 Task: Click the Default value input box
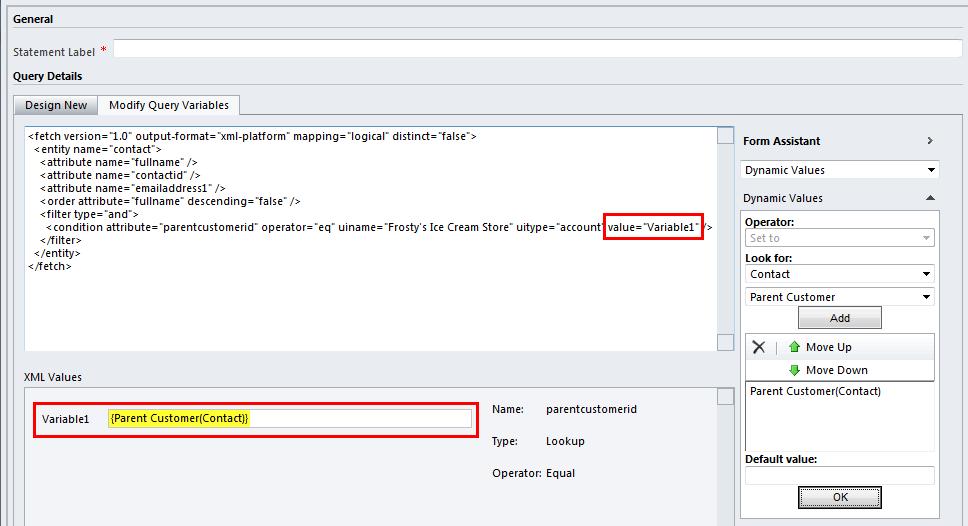839,476
